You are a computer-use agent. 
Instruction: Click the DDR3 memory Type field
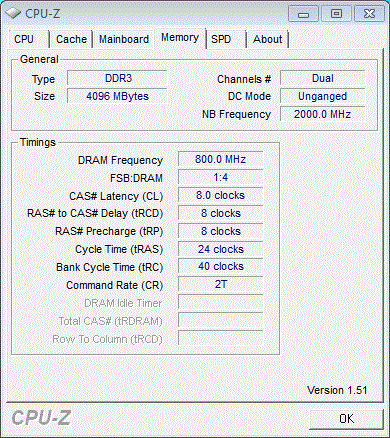(x=117, y=78)
